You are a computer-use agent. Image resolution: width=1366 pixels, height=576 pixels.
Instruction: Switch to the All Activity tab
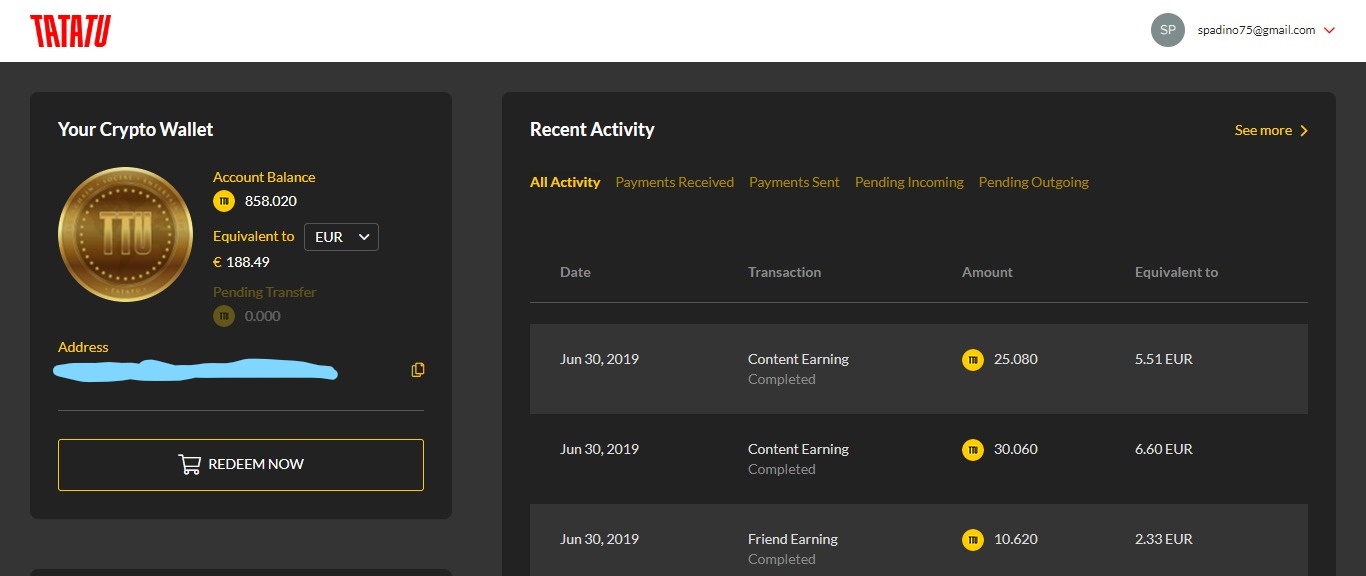coord(565,182)
